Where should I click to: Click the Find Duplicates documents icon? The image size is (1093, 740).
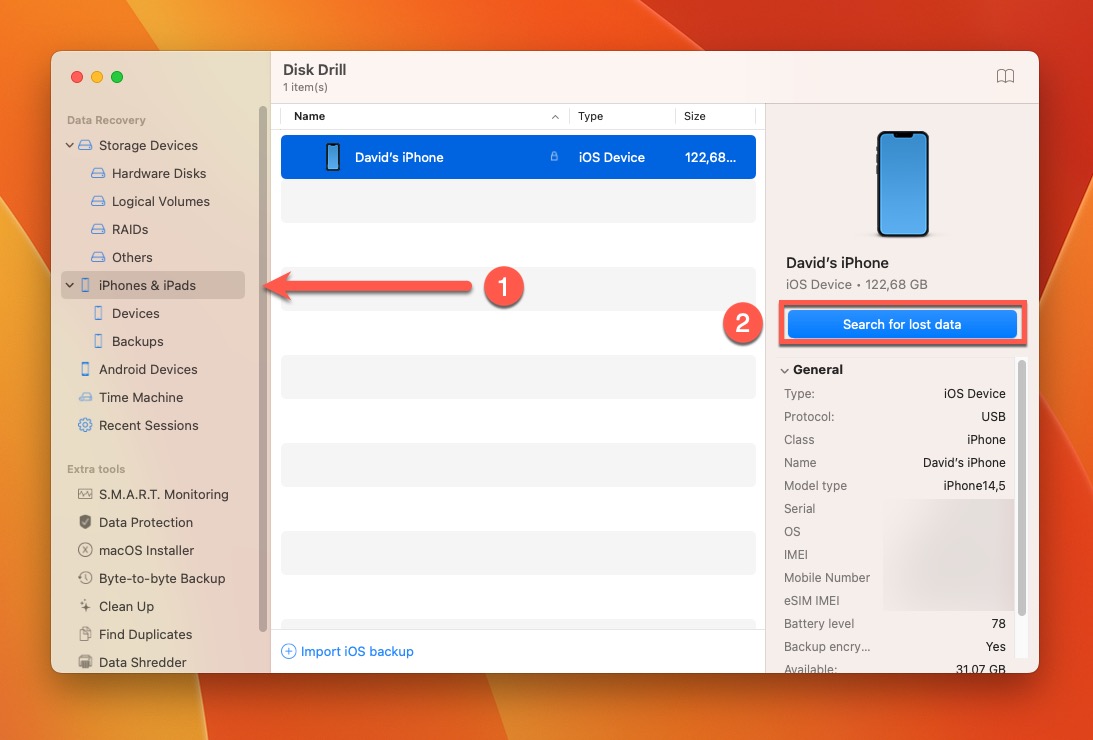pyautogui.click(x=85, y=634)
